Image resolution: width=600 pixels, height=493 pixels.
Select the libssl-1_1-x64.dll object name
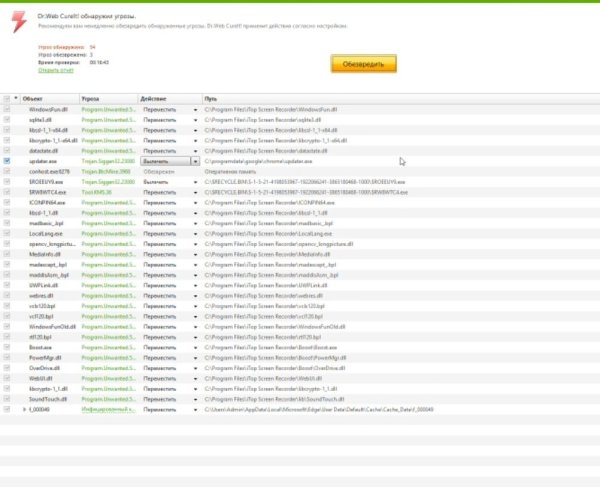tap(49, 130)
